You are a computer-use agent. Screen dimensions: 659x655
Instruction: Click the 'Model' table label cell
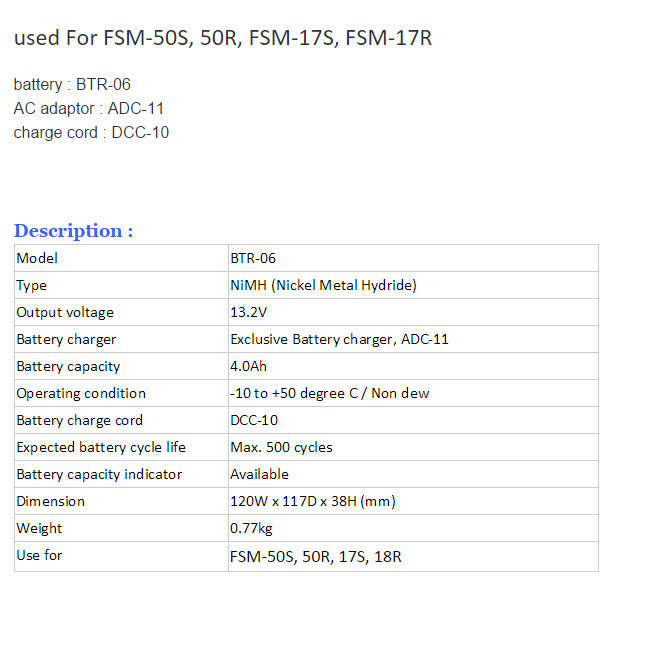(x=38, y=258)
